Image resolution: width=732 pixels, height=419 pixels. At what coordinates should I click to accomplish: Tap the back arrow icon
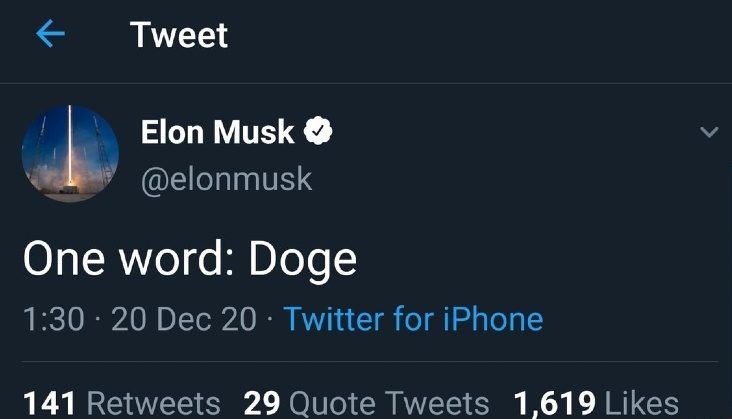click(x=50, y=35)
